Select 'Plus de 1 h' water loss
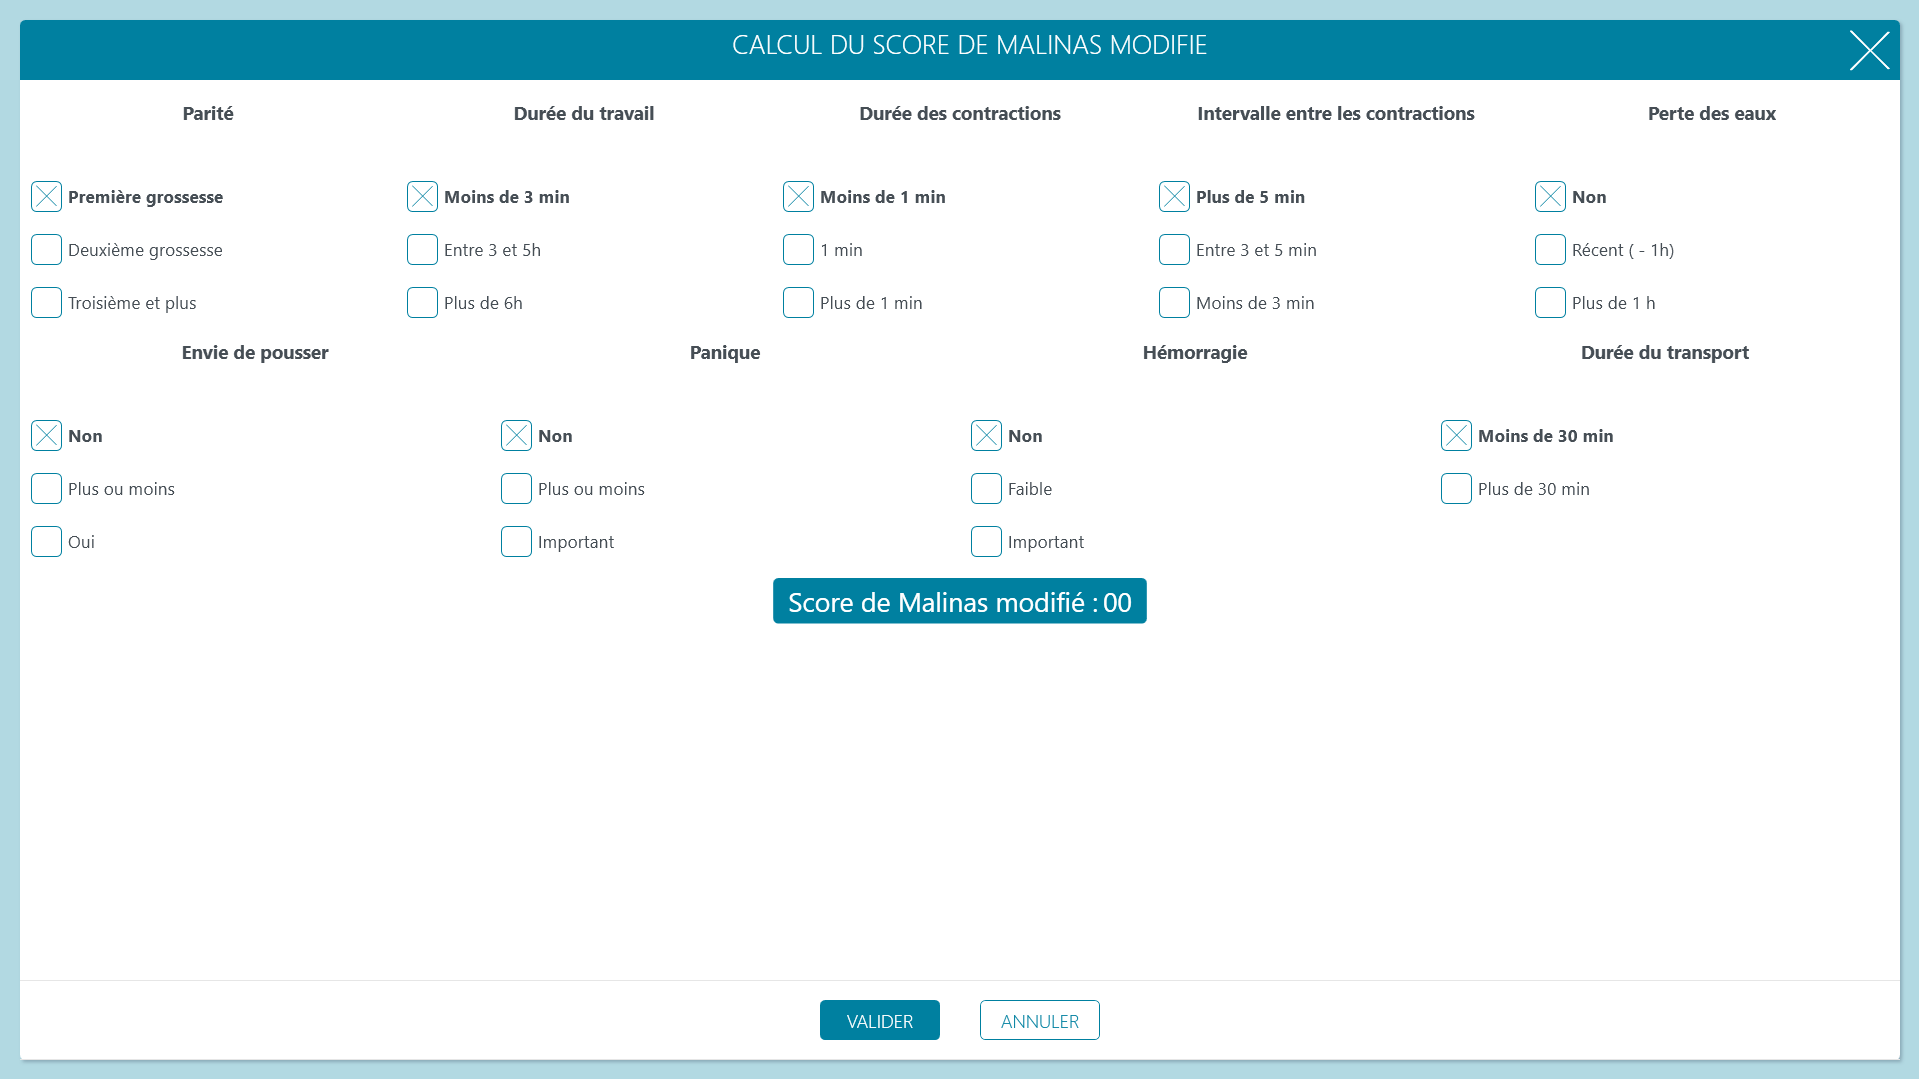Screen dimensions: 1919x1079 [x=1550, y=303]
